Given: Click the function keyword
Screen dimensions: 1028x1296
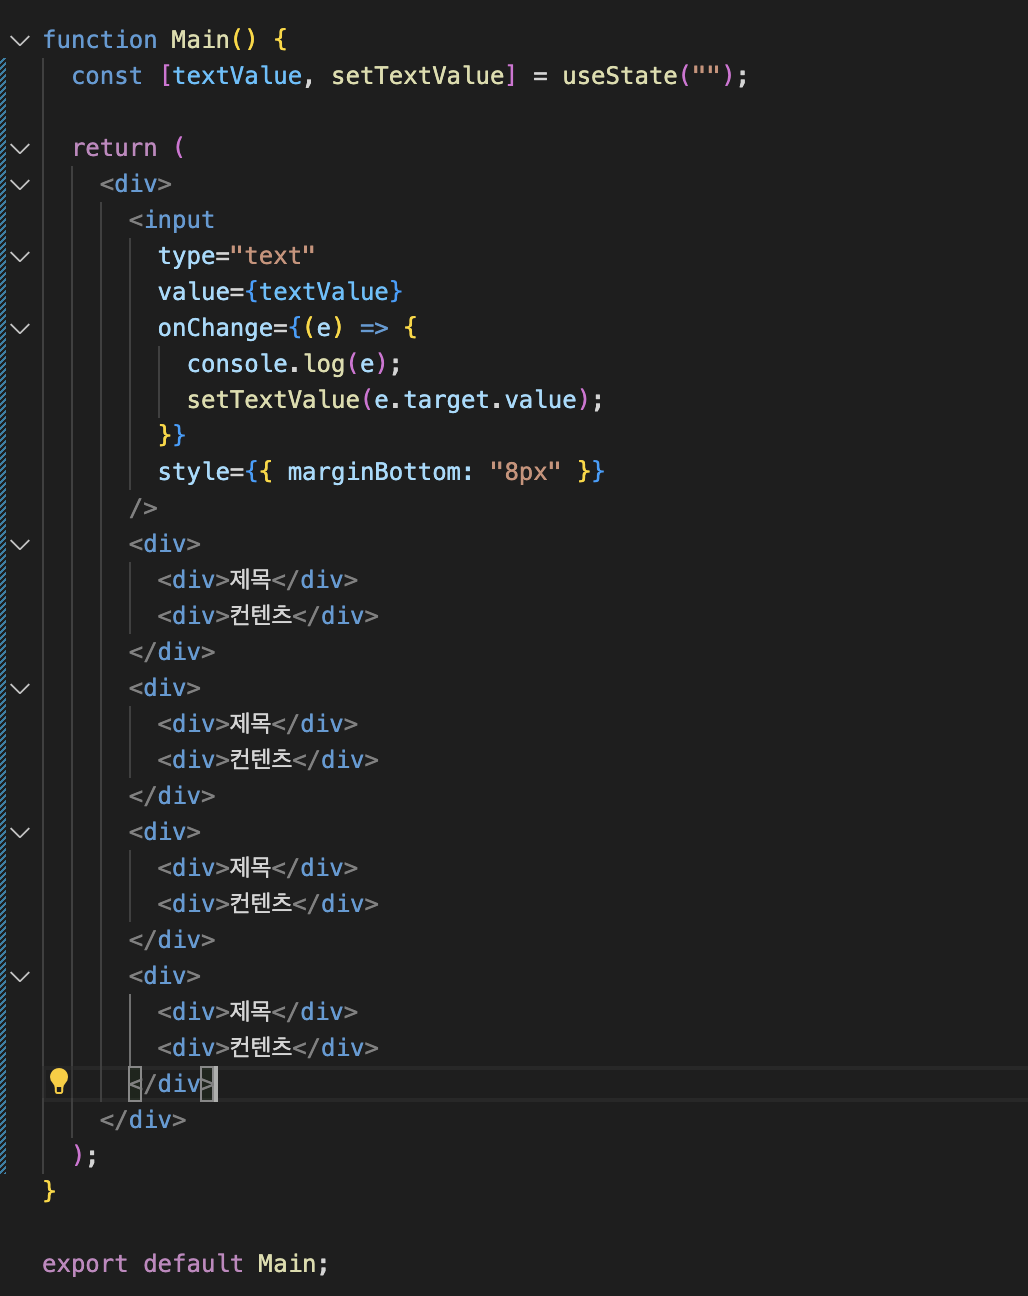Looking at the screenshot, I should click(100, 40).
